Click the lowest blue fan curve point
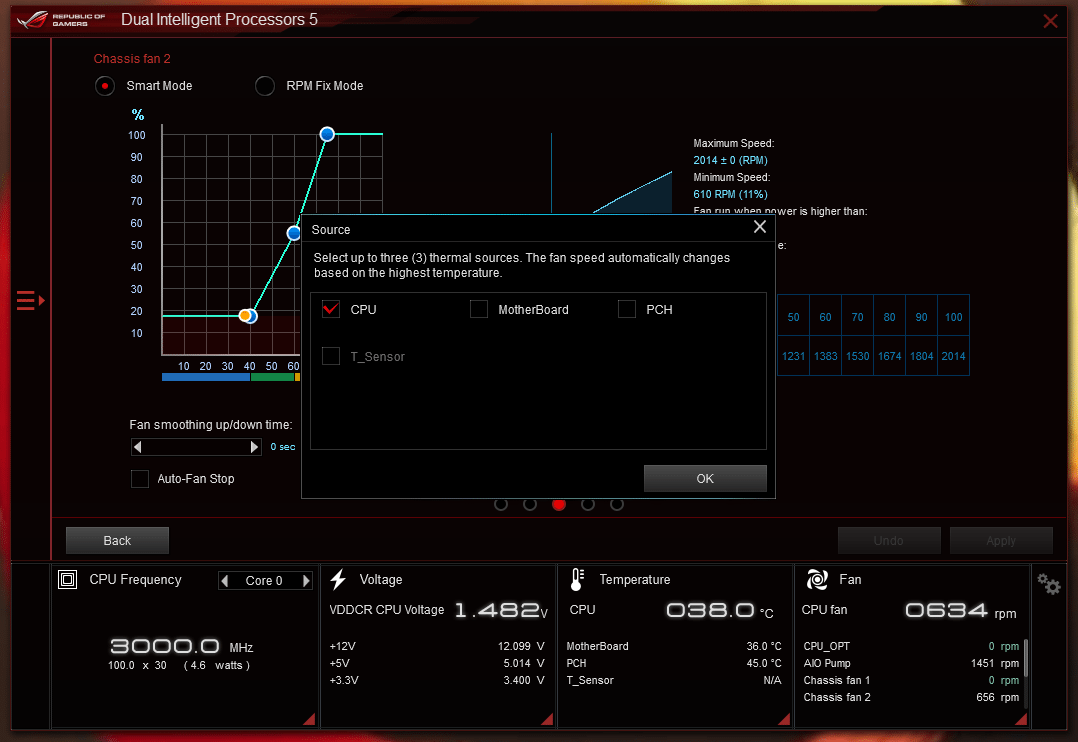 point(252,316)
